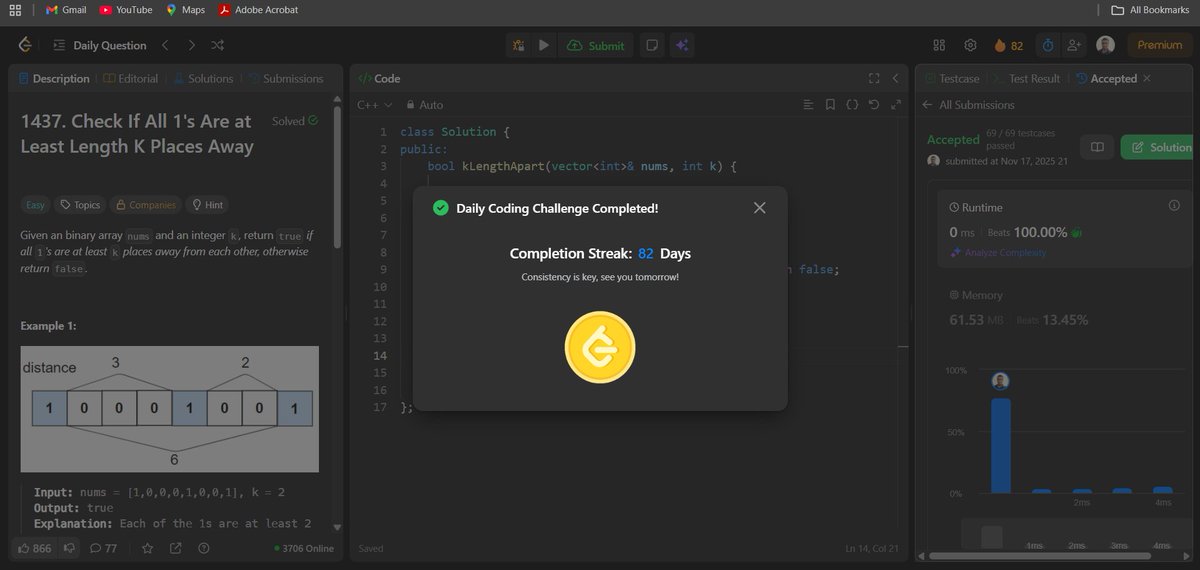1200x570 pixels.
Task: Open the Companies tag
Action: [x=146, y=204]
